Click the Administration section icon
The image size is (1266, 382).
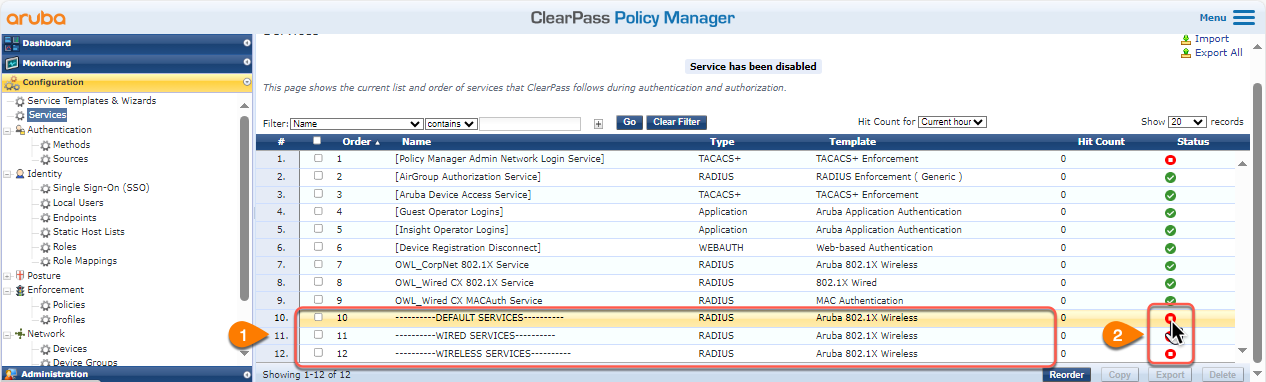click(x=12, y=374)
